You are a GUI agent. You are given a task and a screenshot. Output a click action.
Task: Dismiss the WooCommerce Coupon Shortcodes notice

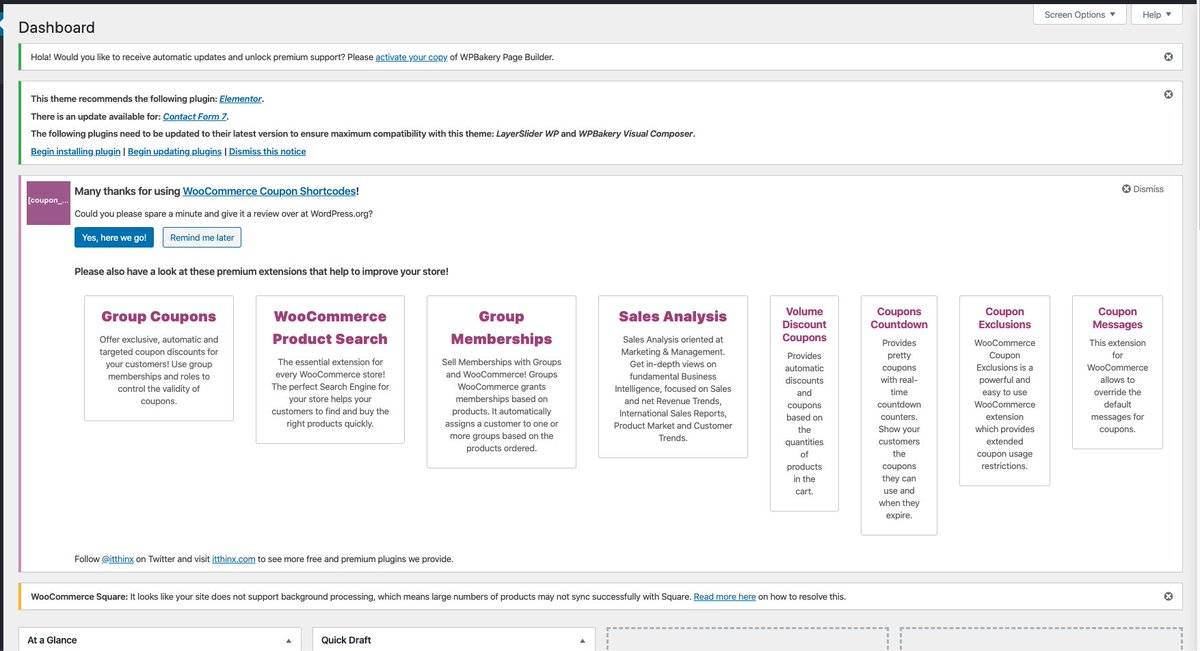(1142, 189)
